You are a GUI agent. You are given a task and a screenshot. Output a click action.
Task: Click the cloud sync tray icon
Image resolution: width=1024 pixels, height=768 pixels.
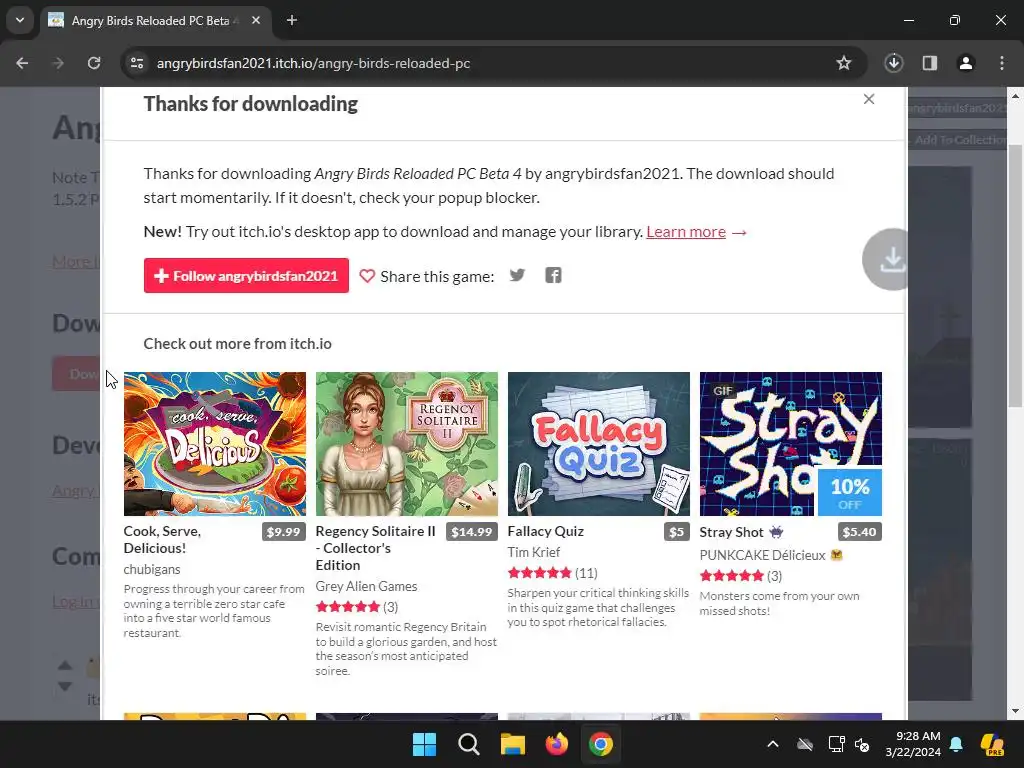pos(805,744)
